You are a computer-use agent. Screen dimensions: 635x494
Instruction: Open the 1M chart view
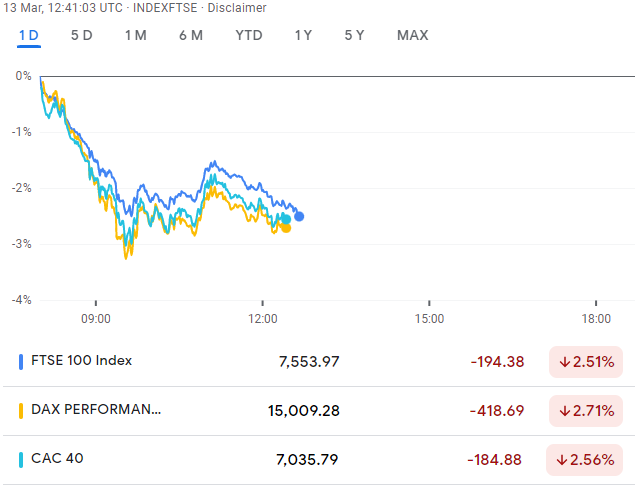pos(135,35)
